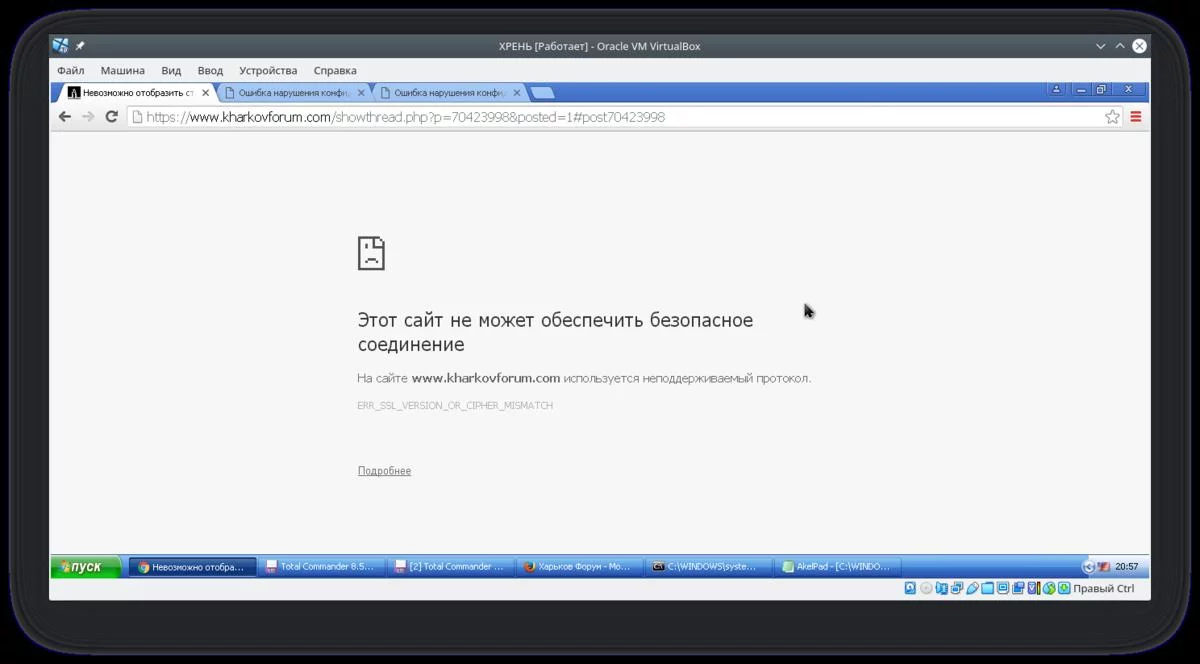Click the VirtualBox keyboard capture arrow icon
The height and width of the screenshot is (664, 1200).
coord(1065,589)
